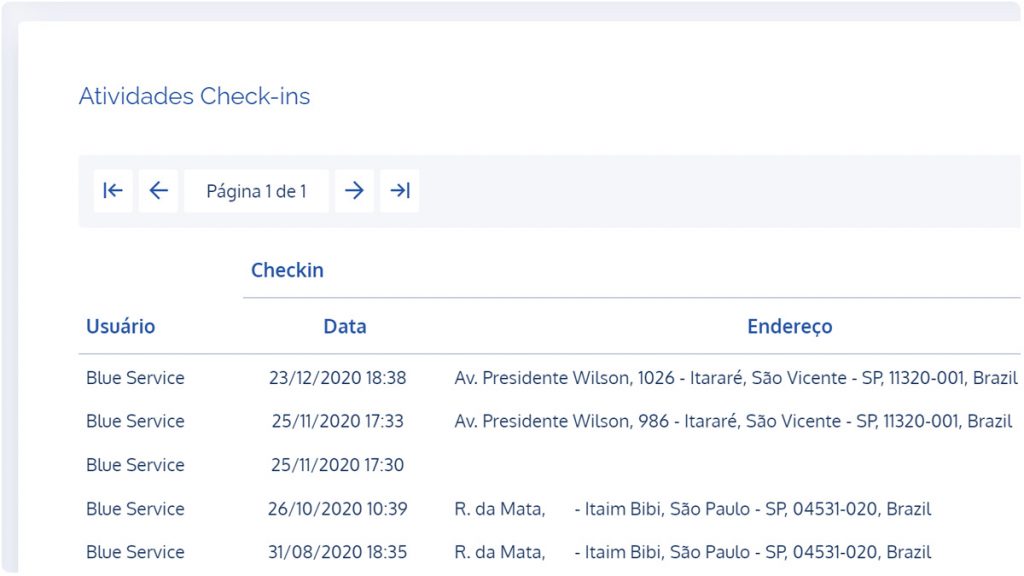
Task: Click previous page left arrow
Action: 158,191
